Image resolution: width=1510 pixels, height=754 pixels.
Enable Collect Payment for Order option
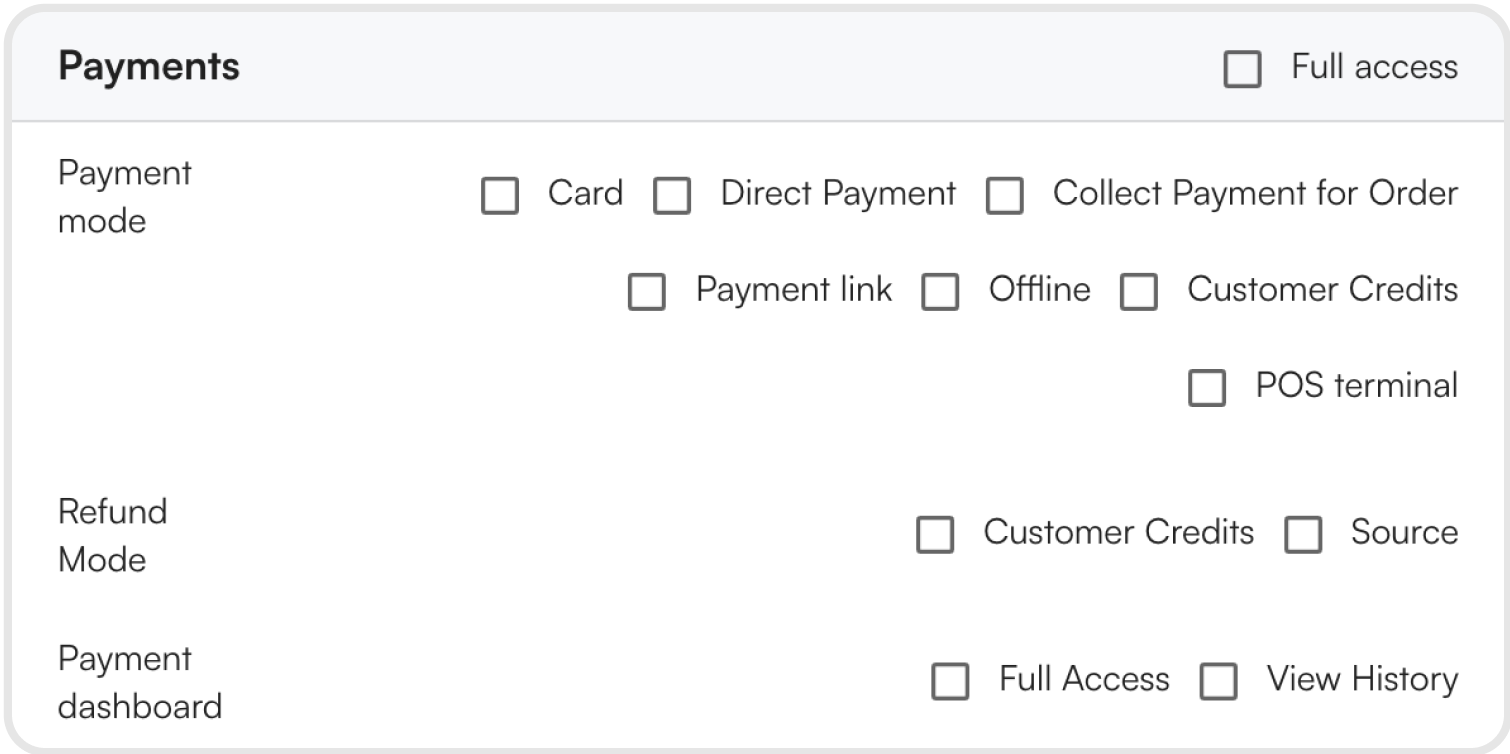coord(1005,196)
